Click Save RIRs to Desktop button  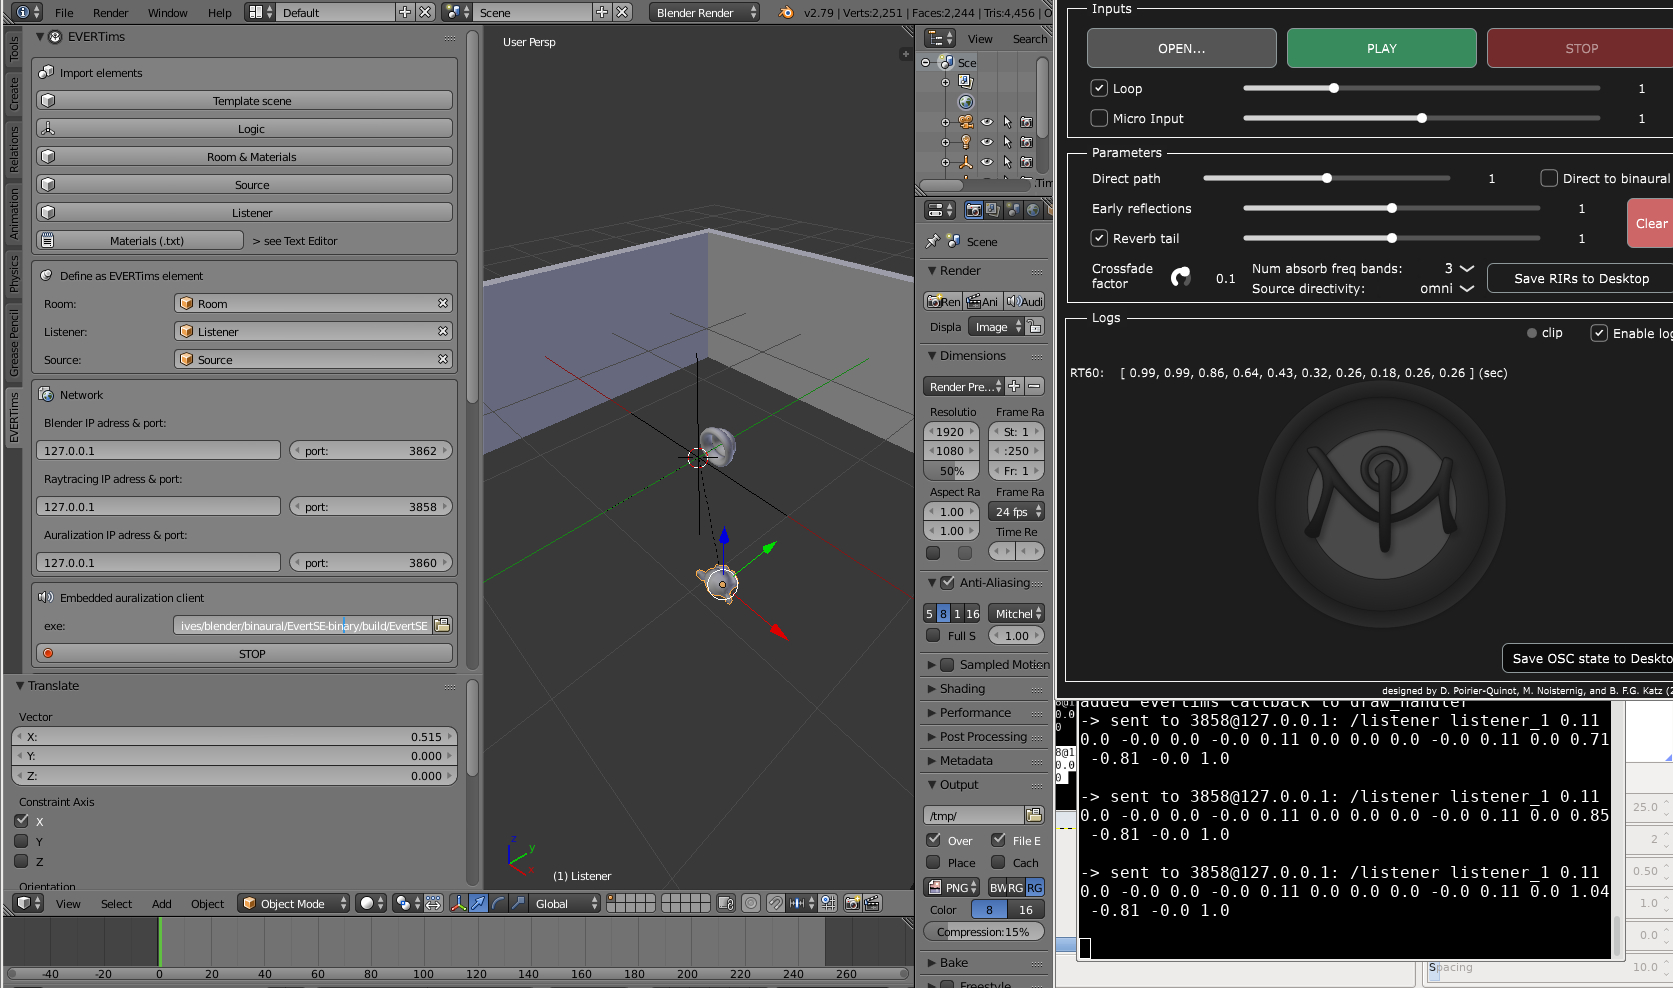(x=1580, y=278)
